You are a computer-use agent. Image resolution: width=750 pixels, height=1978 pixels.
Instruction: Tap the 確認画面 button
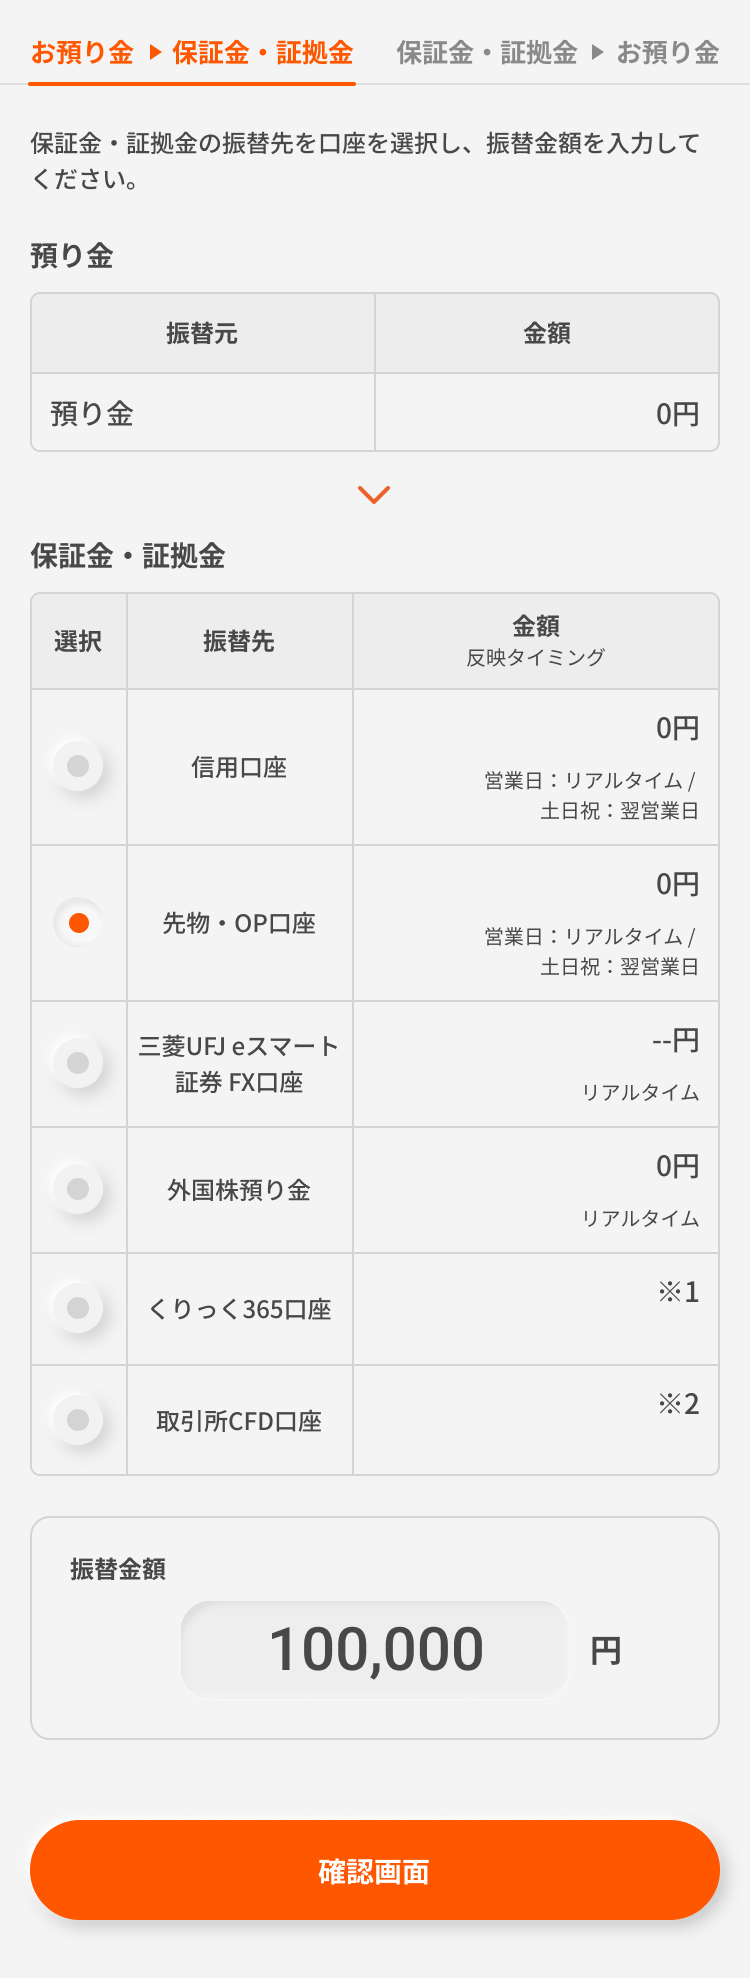click(375, 1870)
